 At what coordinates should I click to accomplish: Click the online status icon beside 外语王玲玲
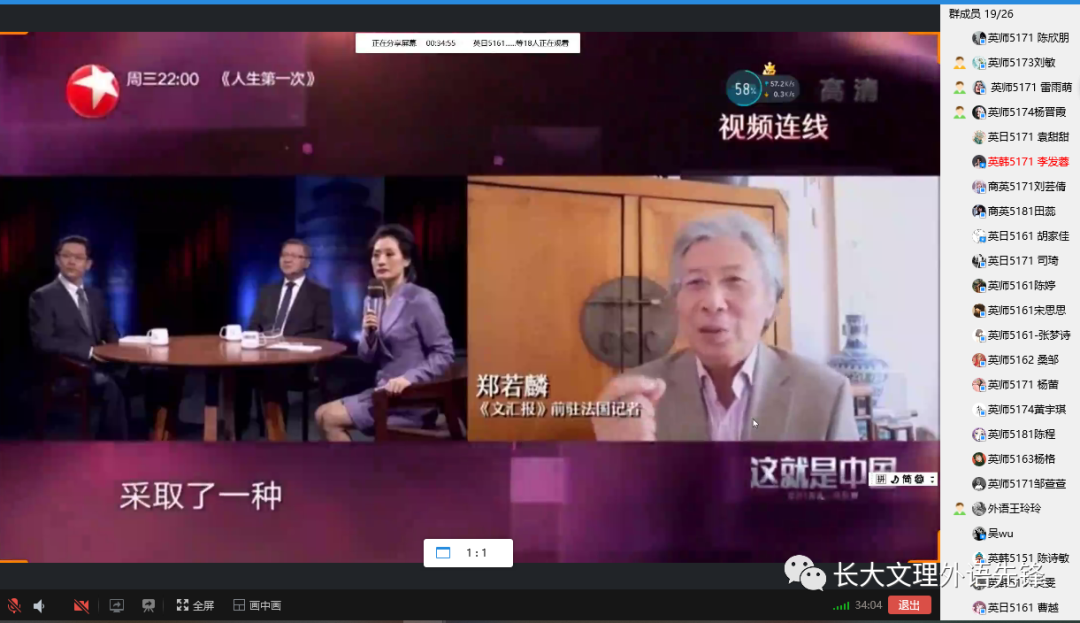point(959,508)
